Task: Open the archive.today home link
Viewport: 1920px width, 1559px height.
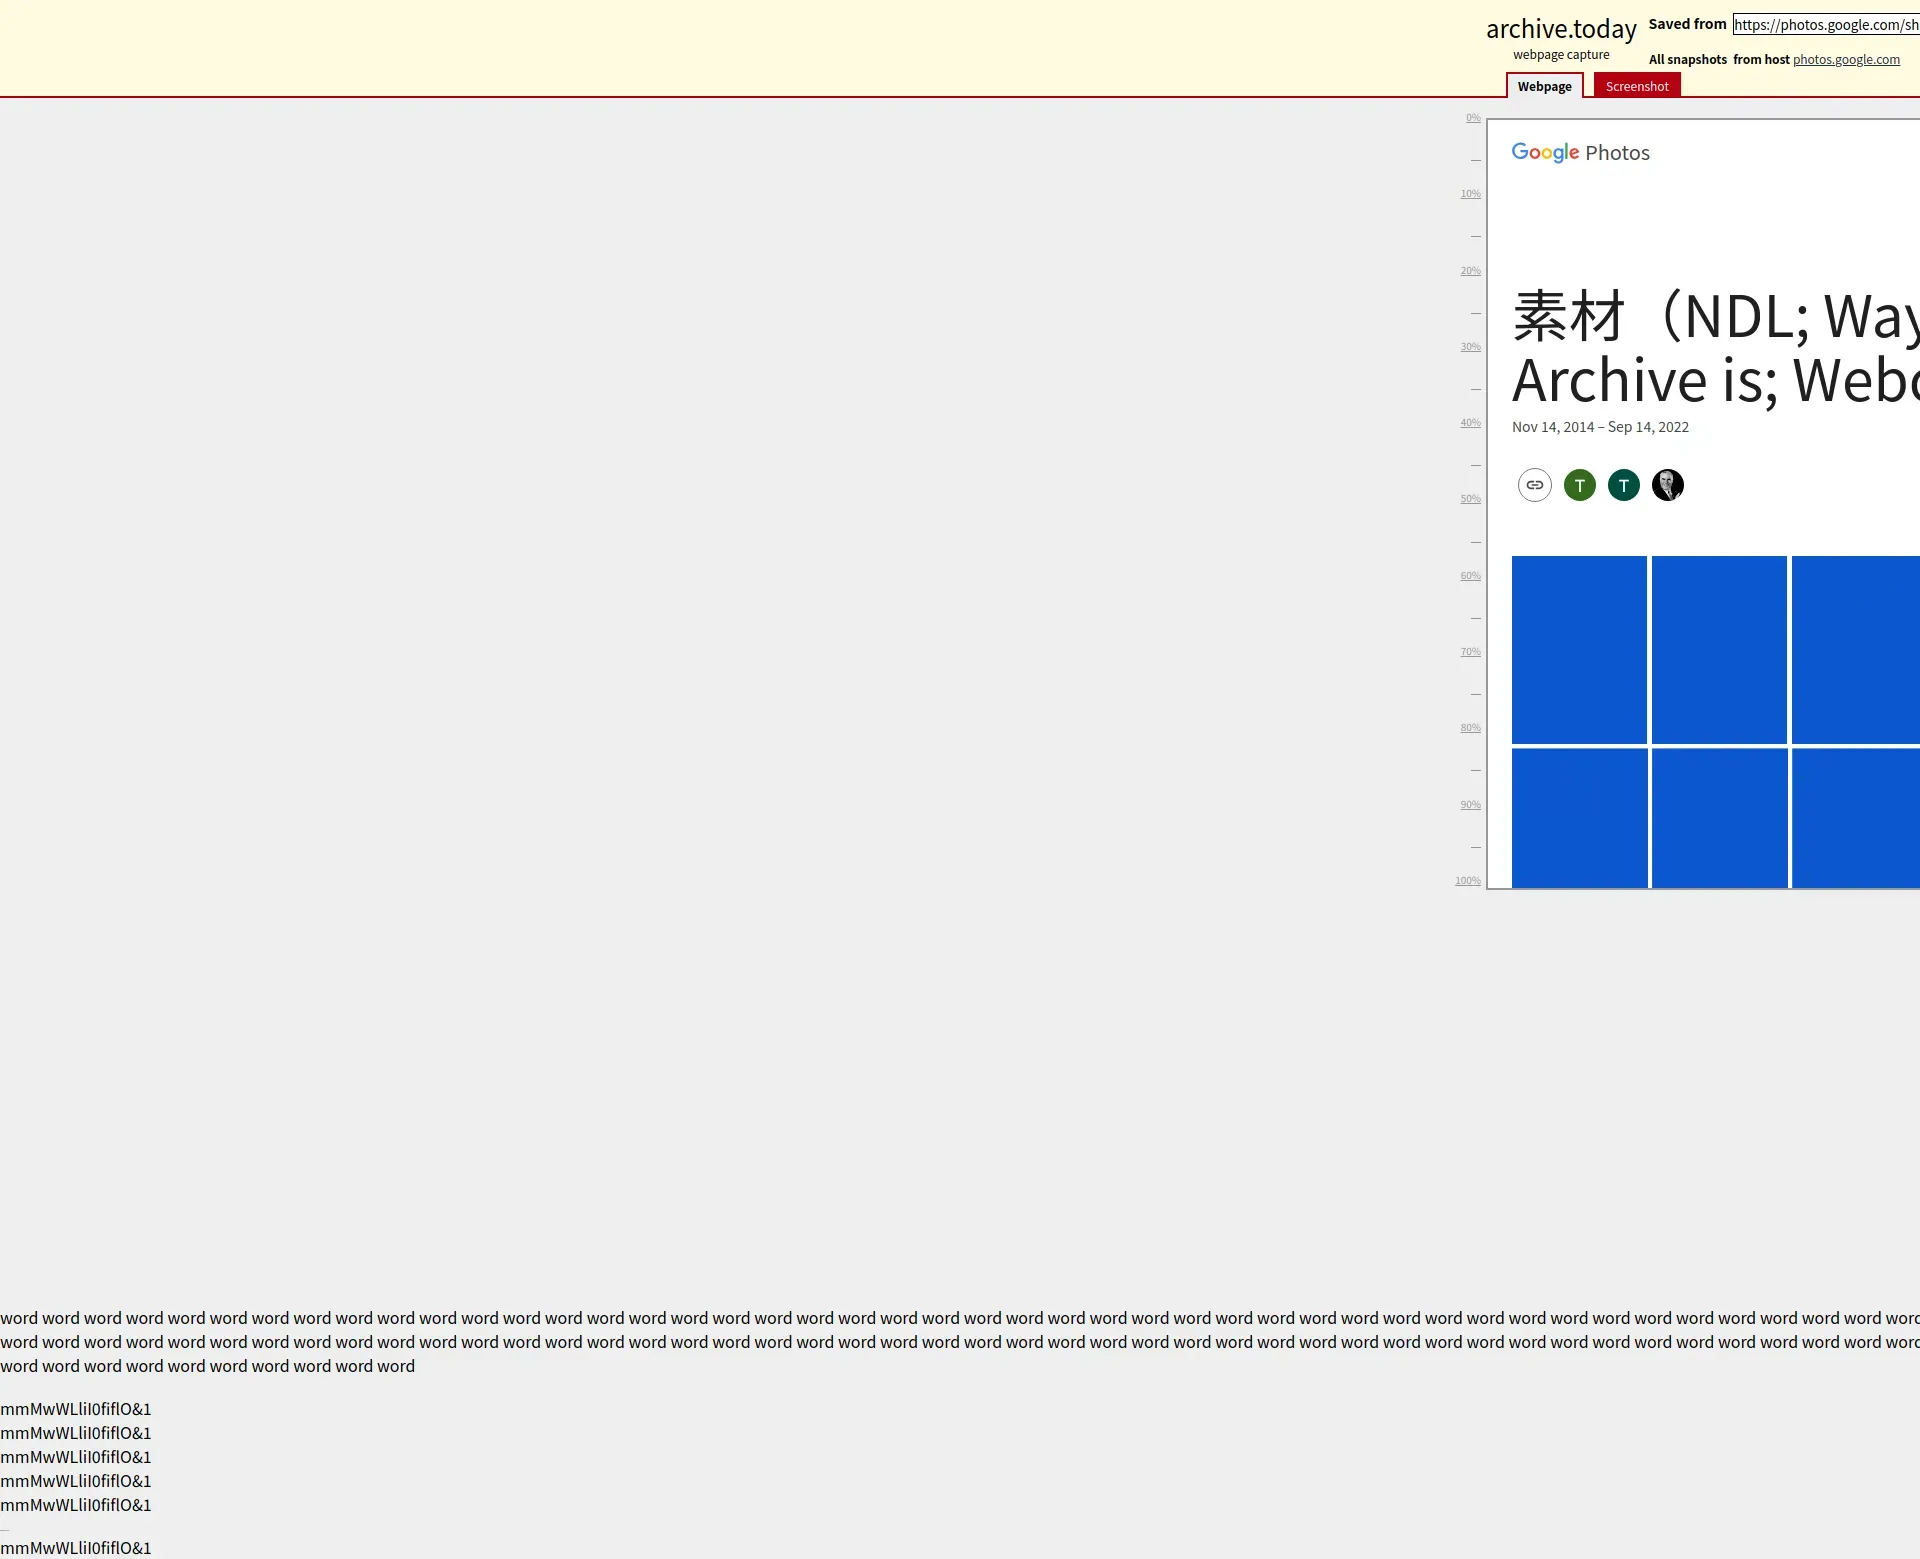Action: tap(1560, 29)
